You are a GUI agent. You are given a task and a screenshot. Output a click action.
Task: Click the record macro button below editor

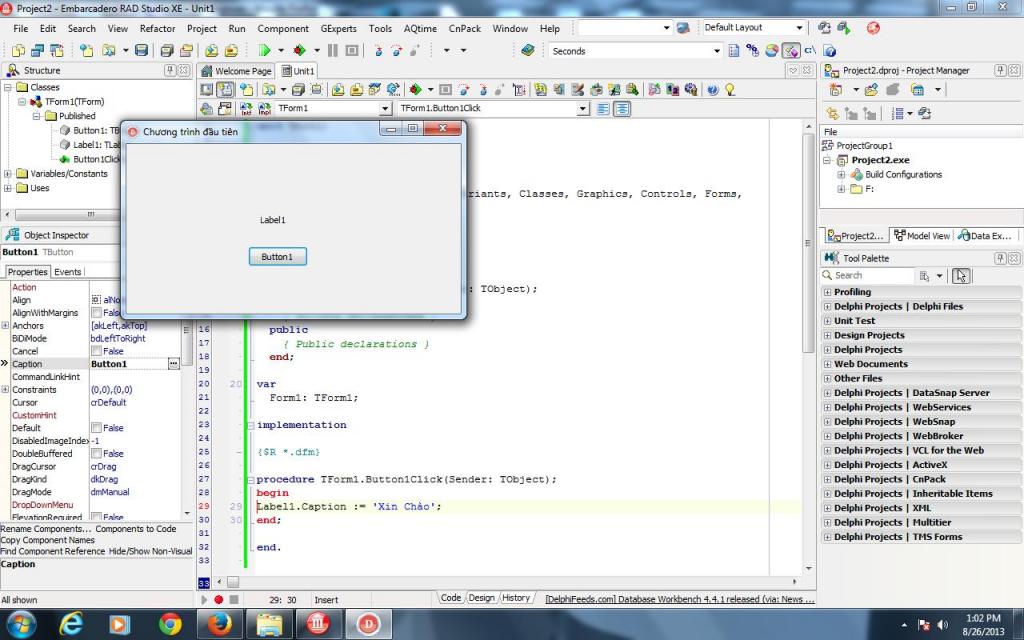tap(219, 599)
